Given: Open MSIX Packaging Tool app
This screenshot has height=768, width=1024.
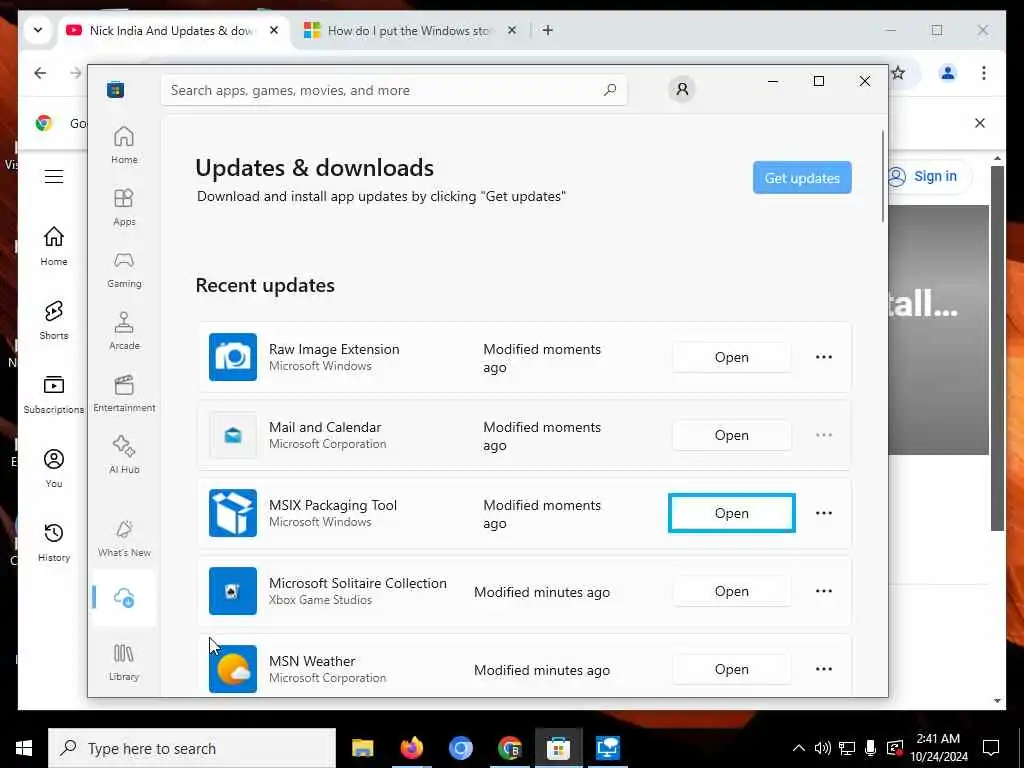Looking at the screenshot, I should [x=731, y=513].
